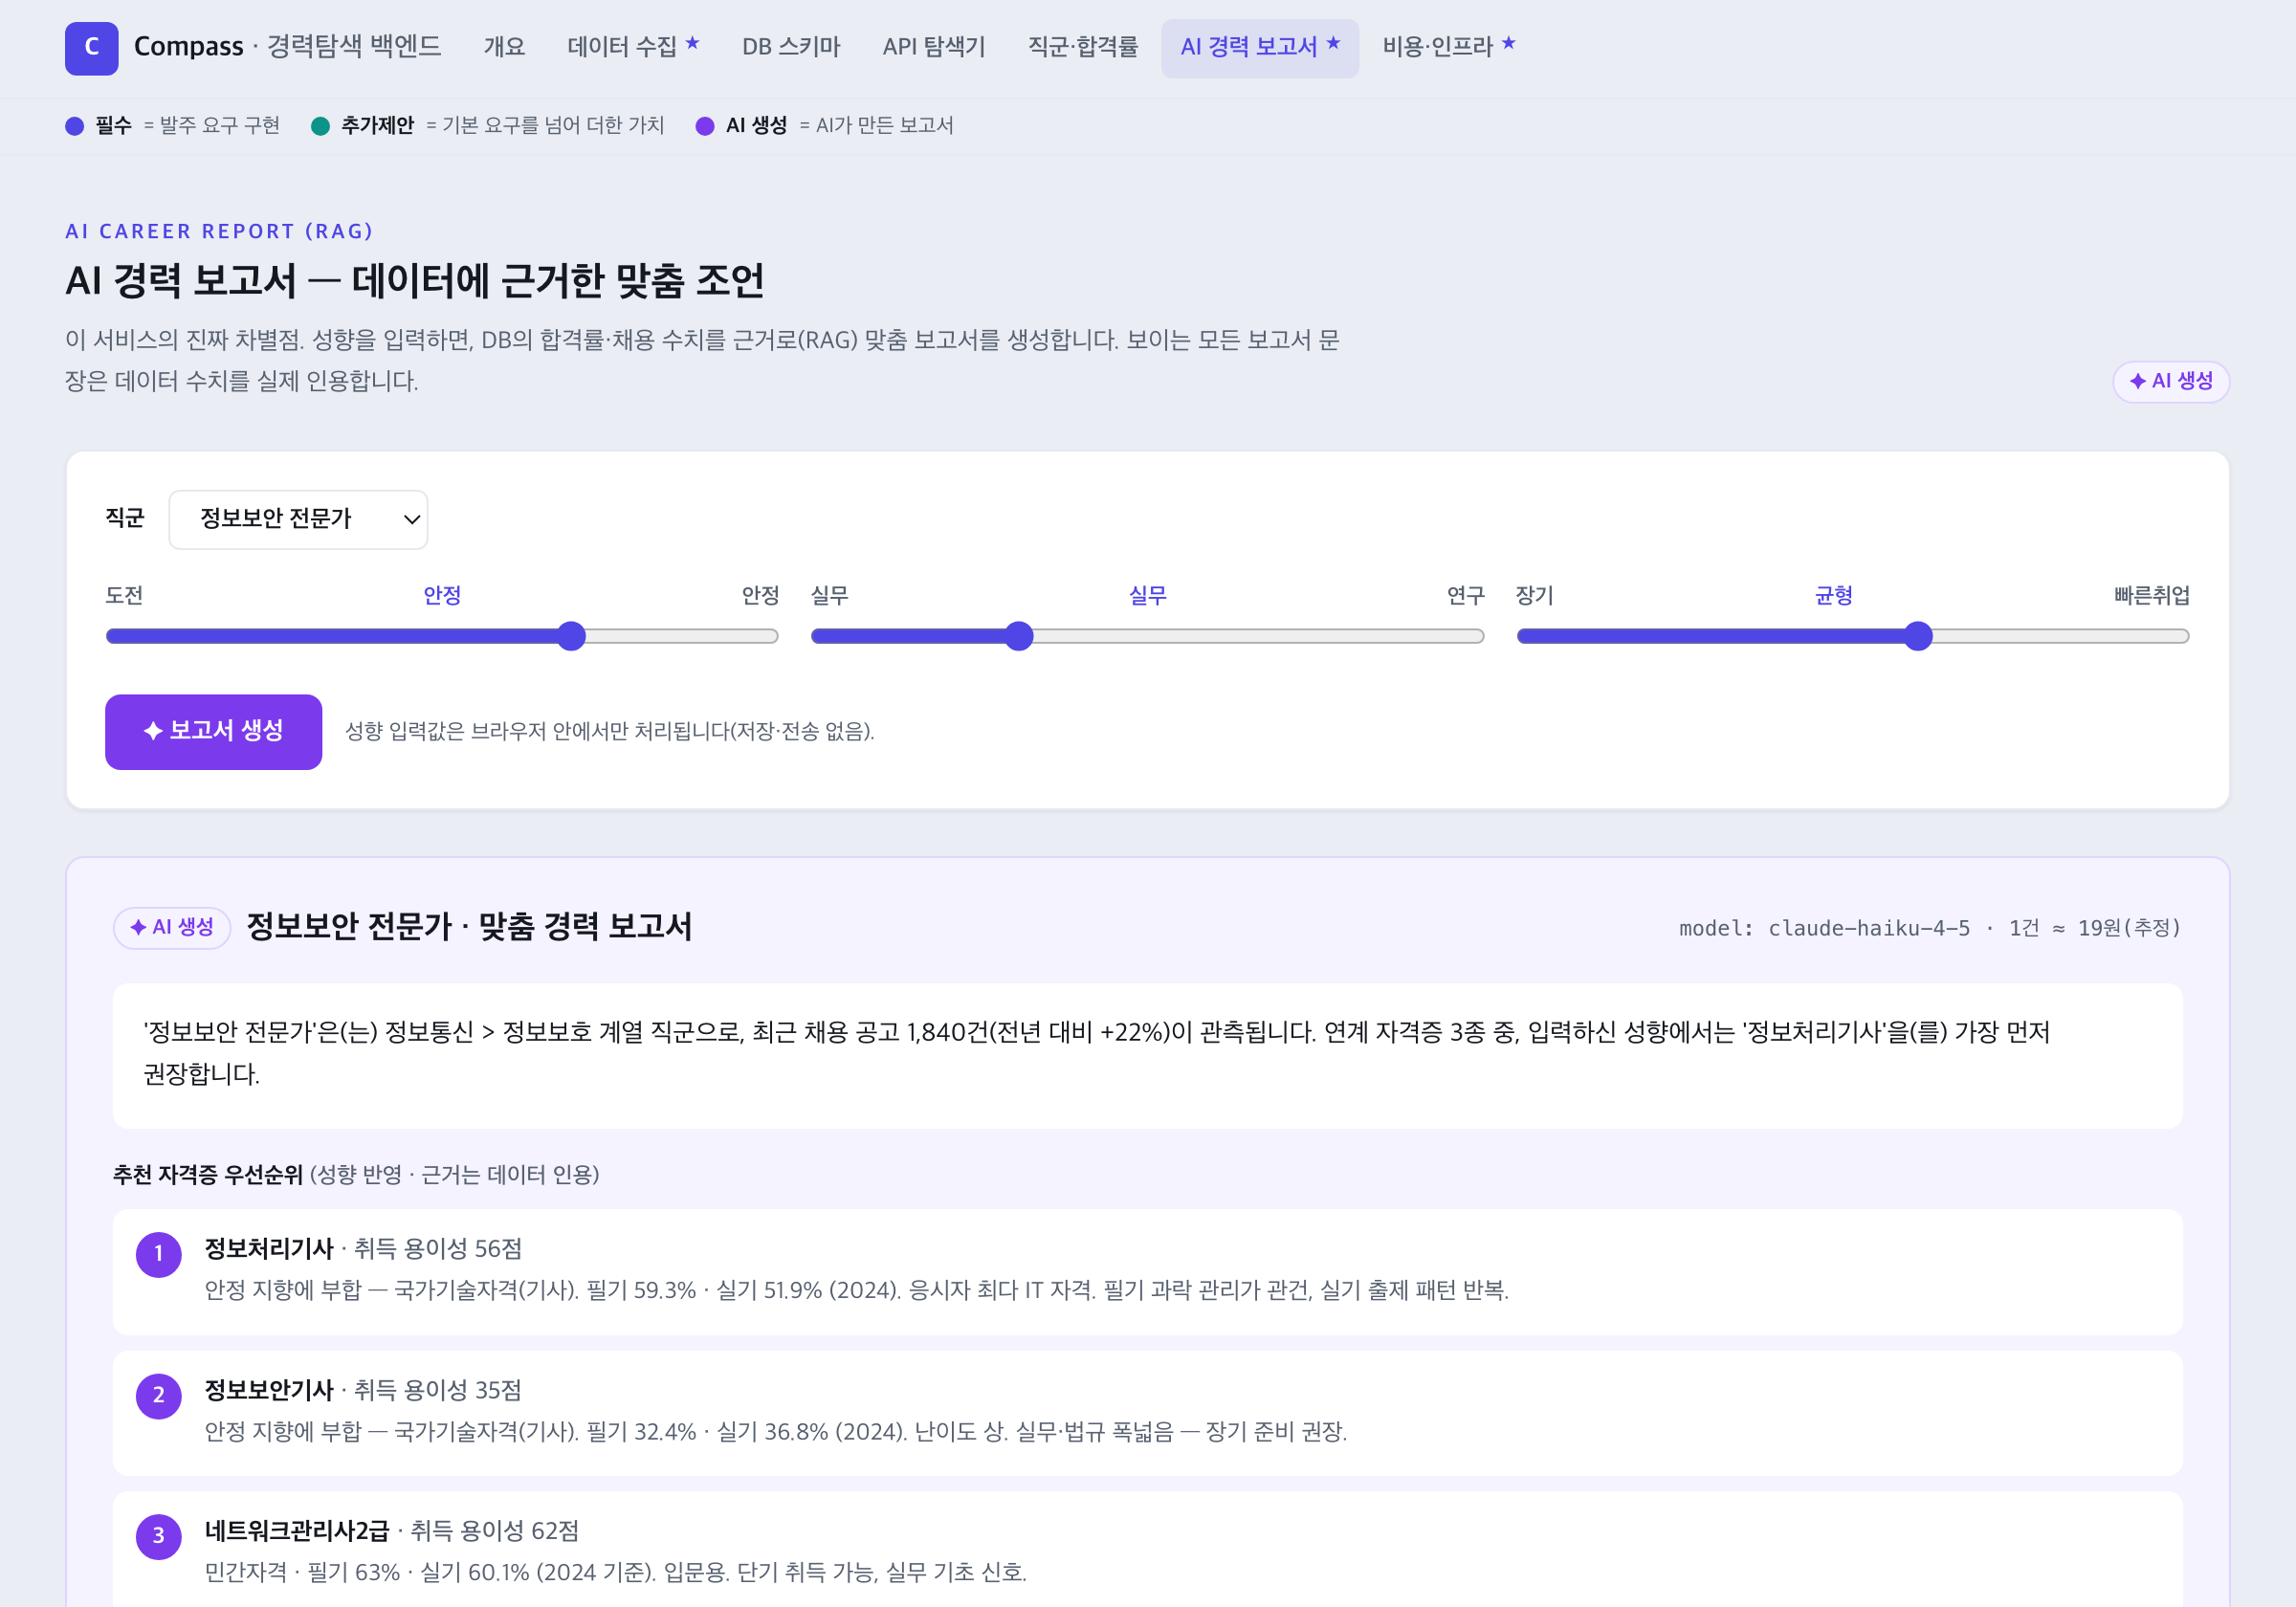Image resolution: width=2296 pixels, height=1607 pixels.
Task: Click the AI 생성 badge in report header
Action: [x=172, y=927]
